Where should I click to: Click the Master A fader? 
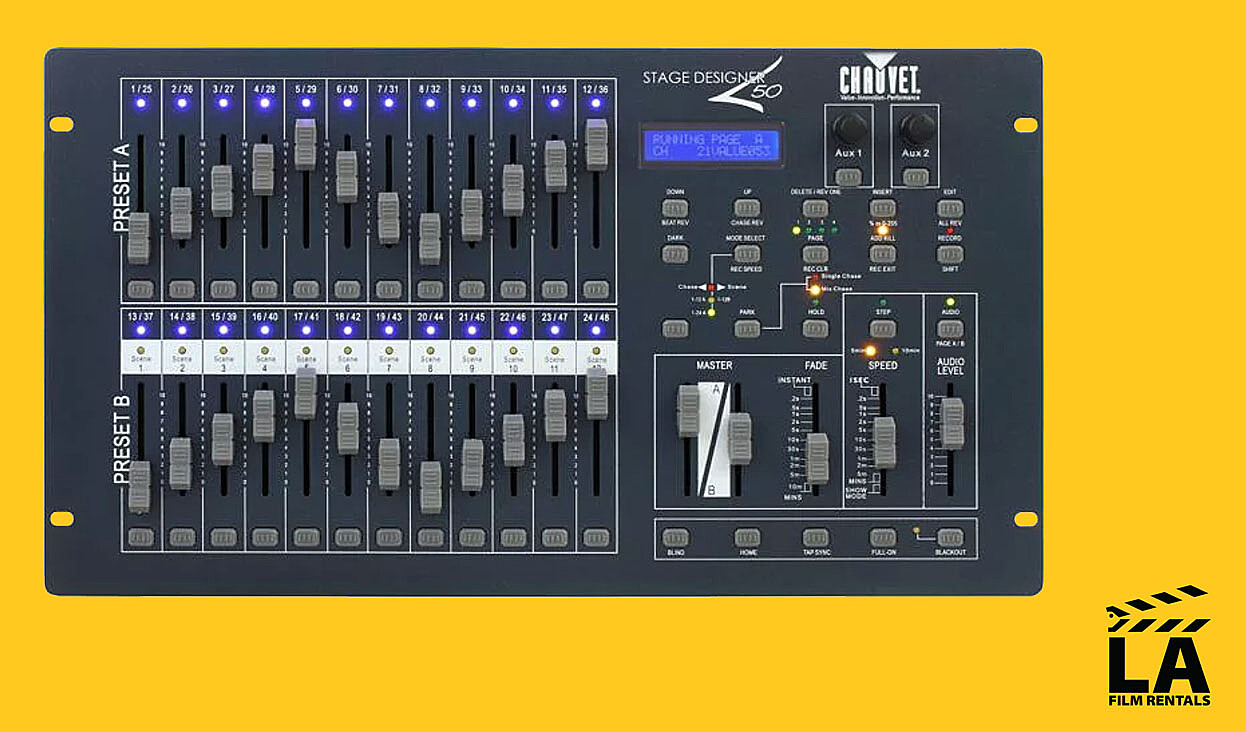(x=688, y=411)
